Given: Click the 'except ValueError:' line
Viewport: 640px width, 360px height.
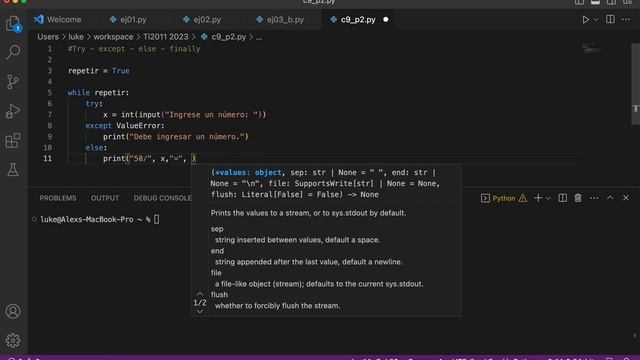Looking at the screenshot, I should (x=125, y=126).
